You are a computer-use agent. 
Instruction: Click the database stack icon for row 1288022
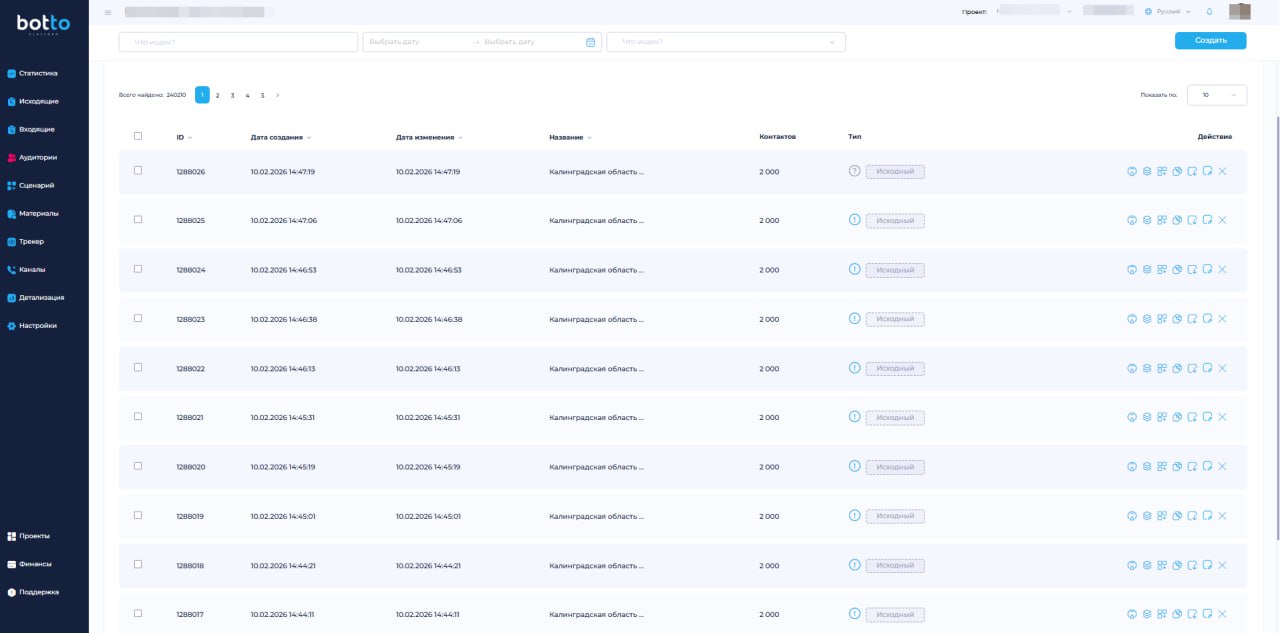pos(1147,368)
